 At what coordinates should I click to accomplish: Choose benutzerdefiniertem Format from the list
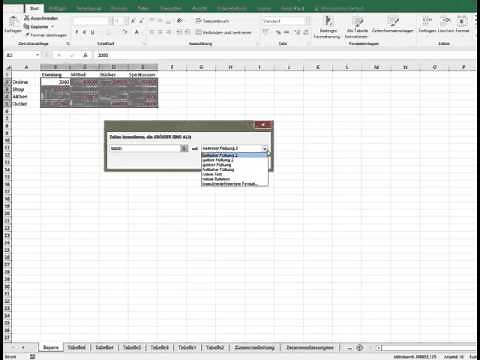(x=234, y=184)
